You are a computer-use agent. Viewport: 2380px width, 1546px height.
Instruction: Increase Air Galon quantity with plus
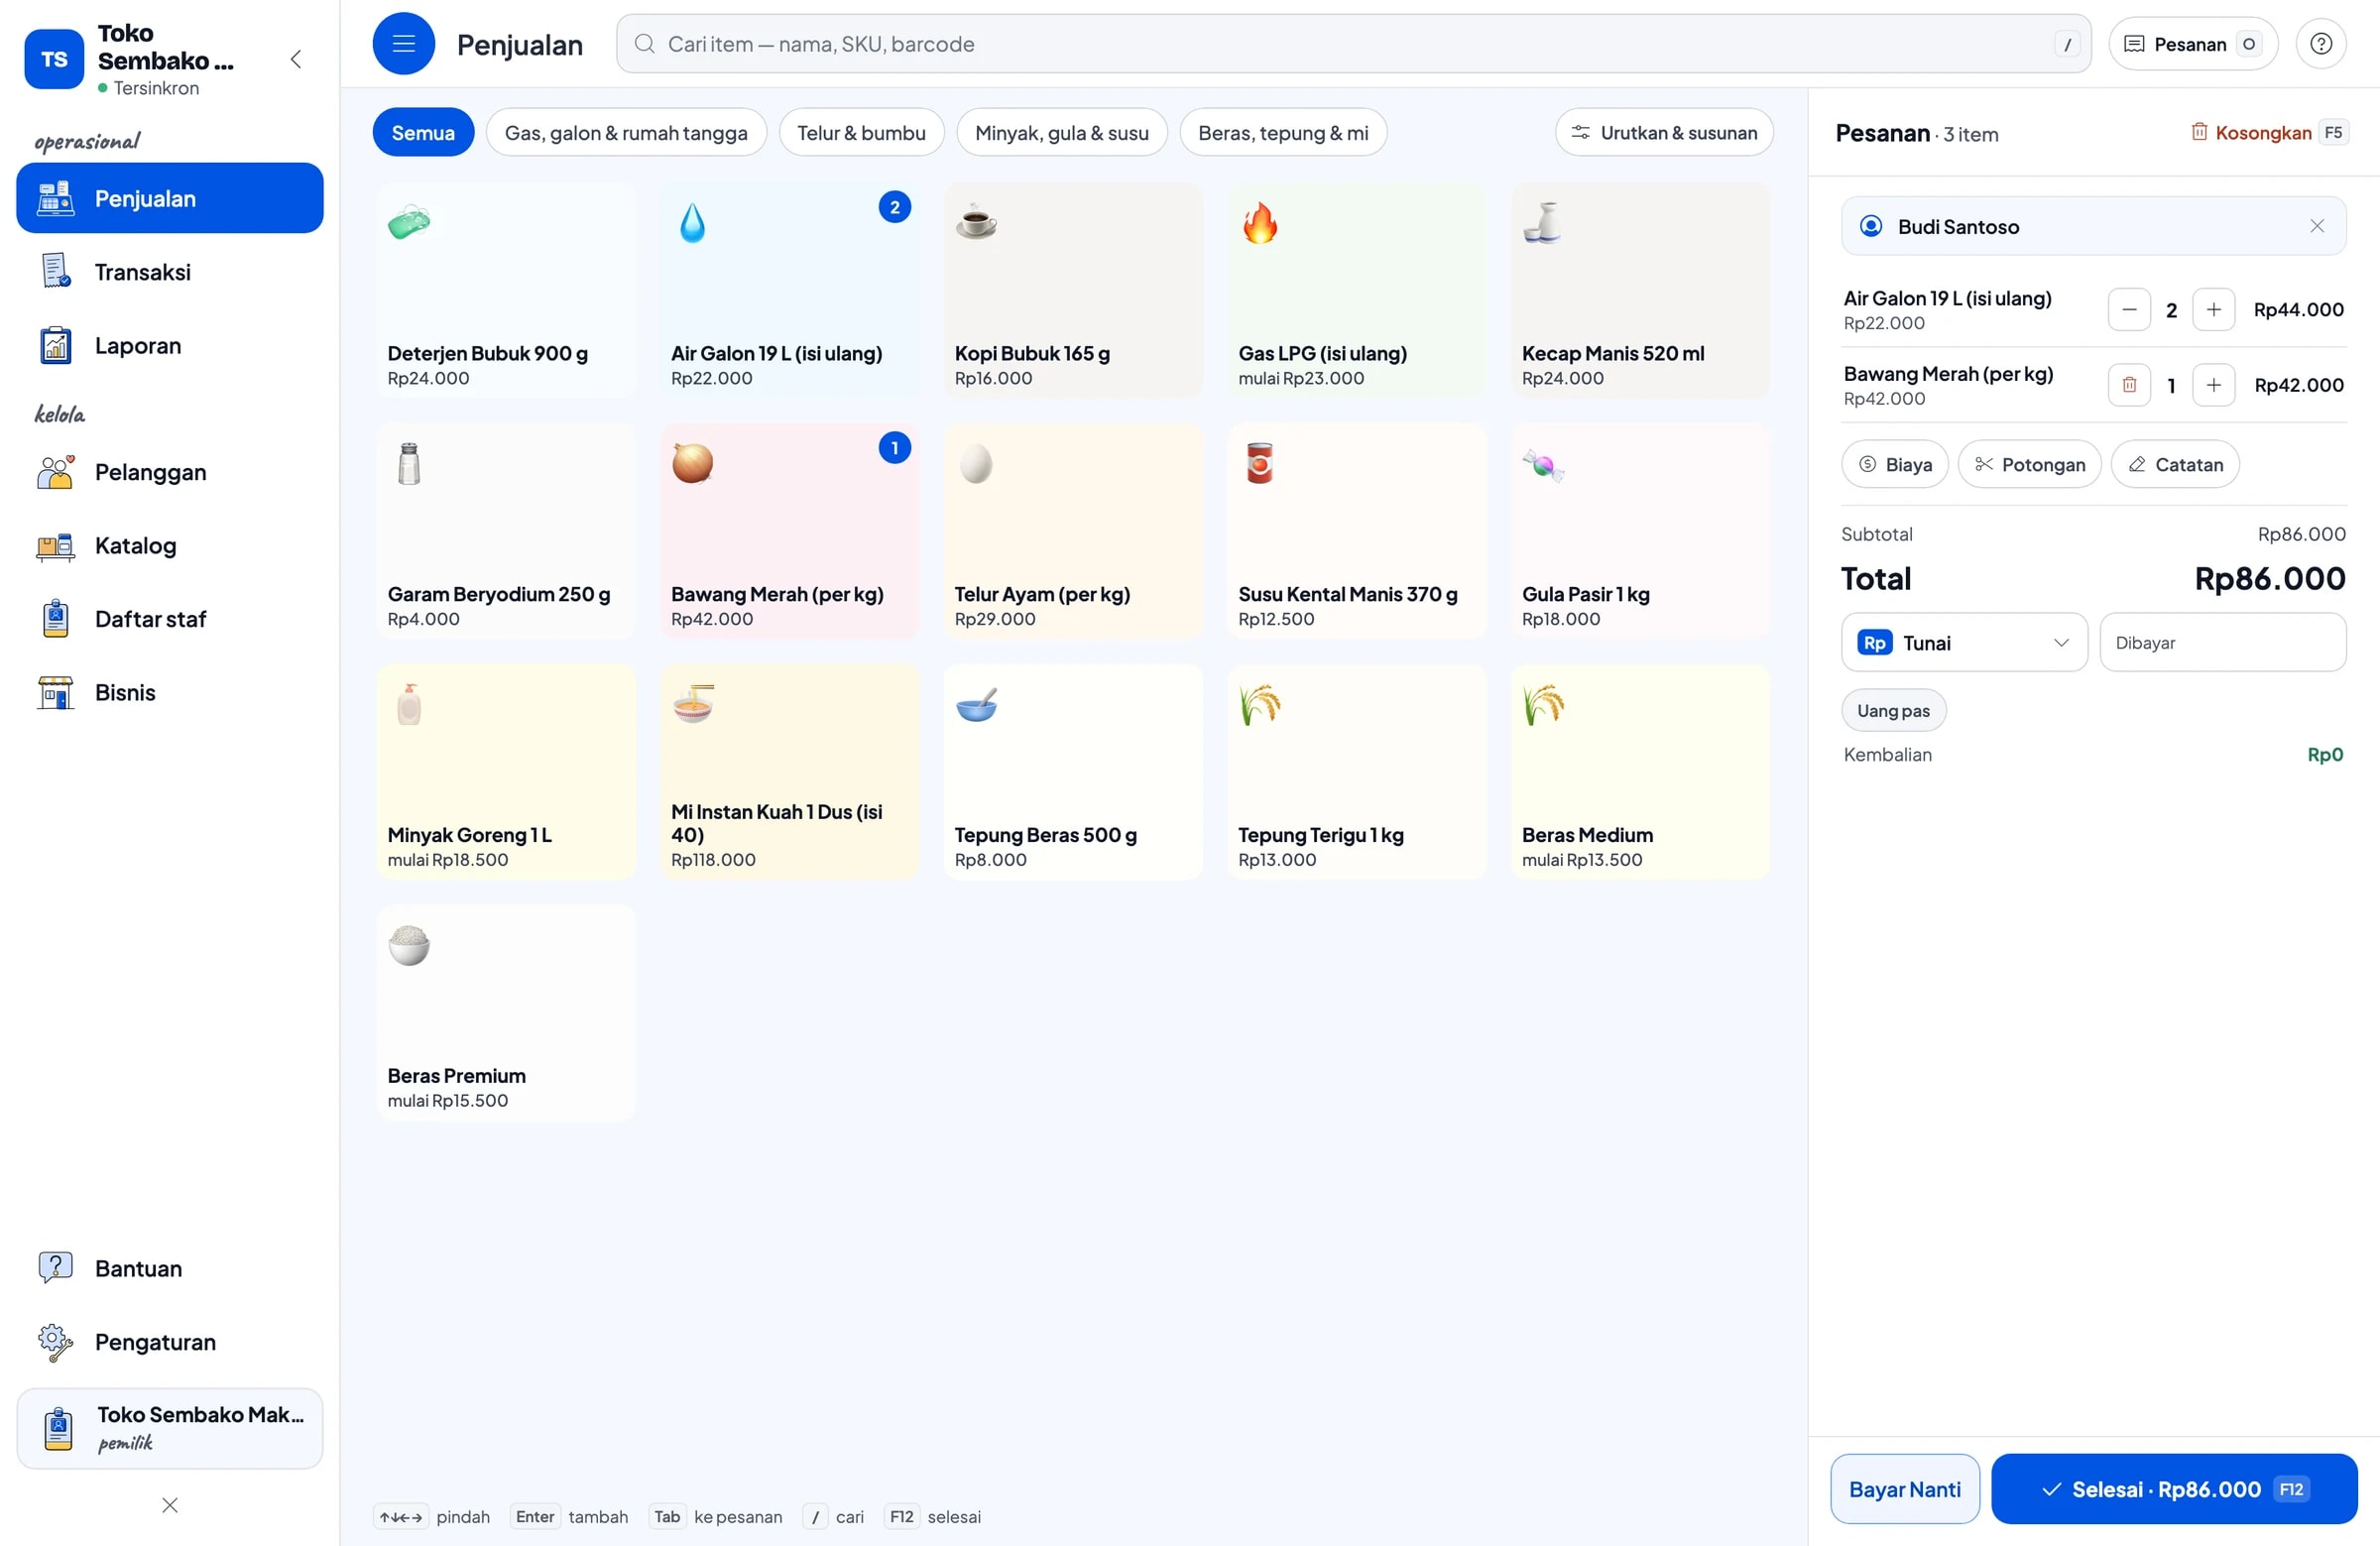coord(2213,310)
